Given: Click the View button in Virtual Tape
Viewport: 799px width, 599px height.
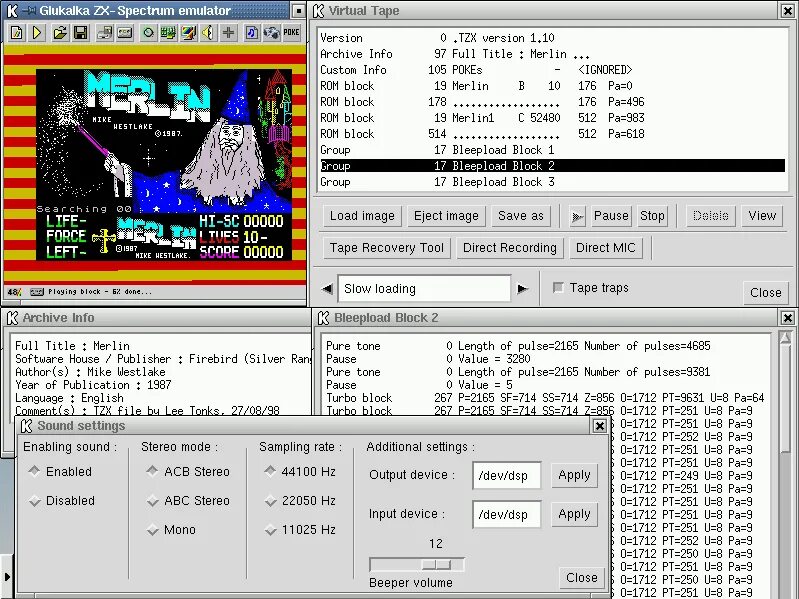Looking at the screenshot, I should coord(762,216).
